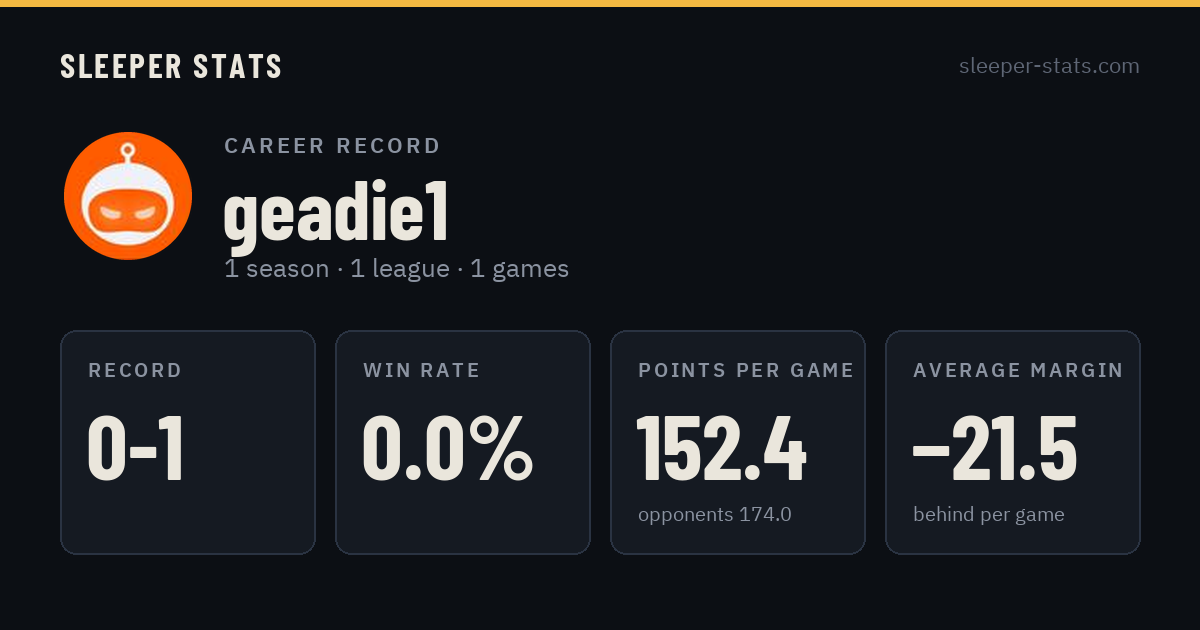This screenshot has height=630, width=1200.
Task: Click the orange accent bar at top
Action: click(x=600, y=3)
